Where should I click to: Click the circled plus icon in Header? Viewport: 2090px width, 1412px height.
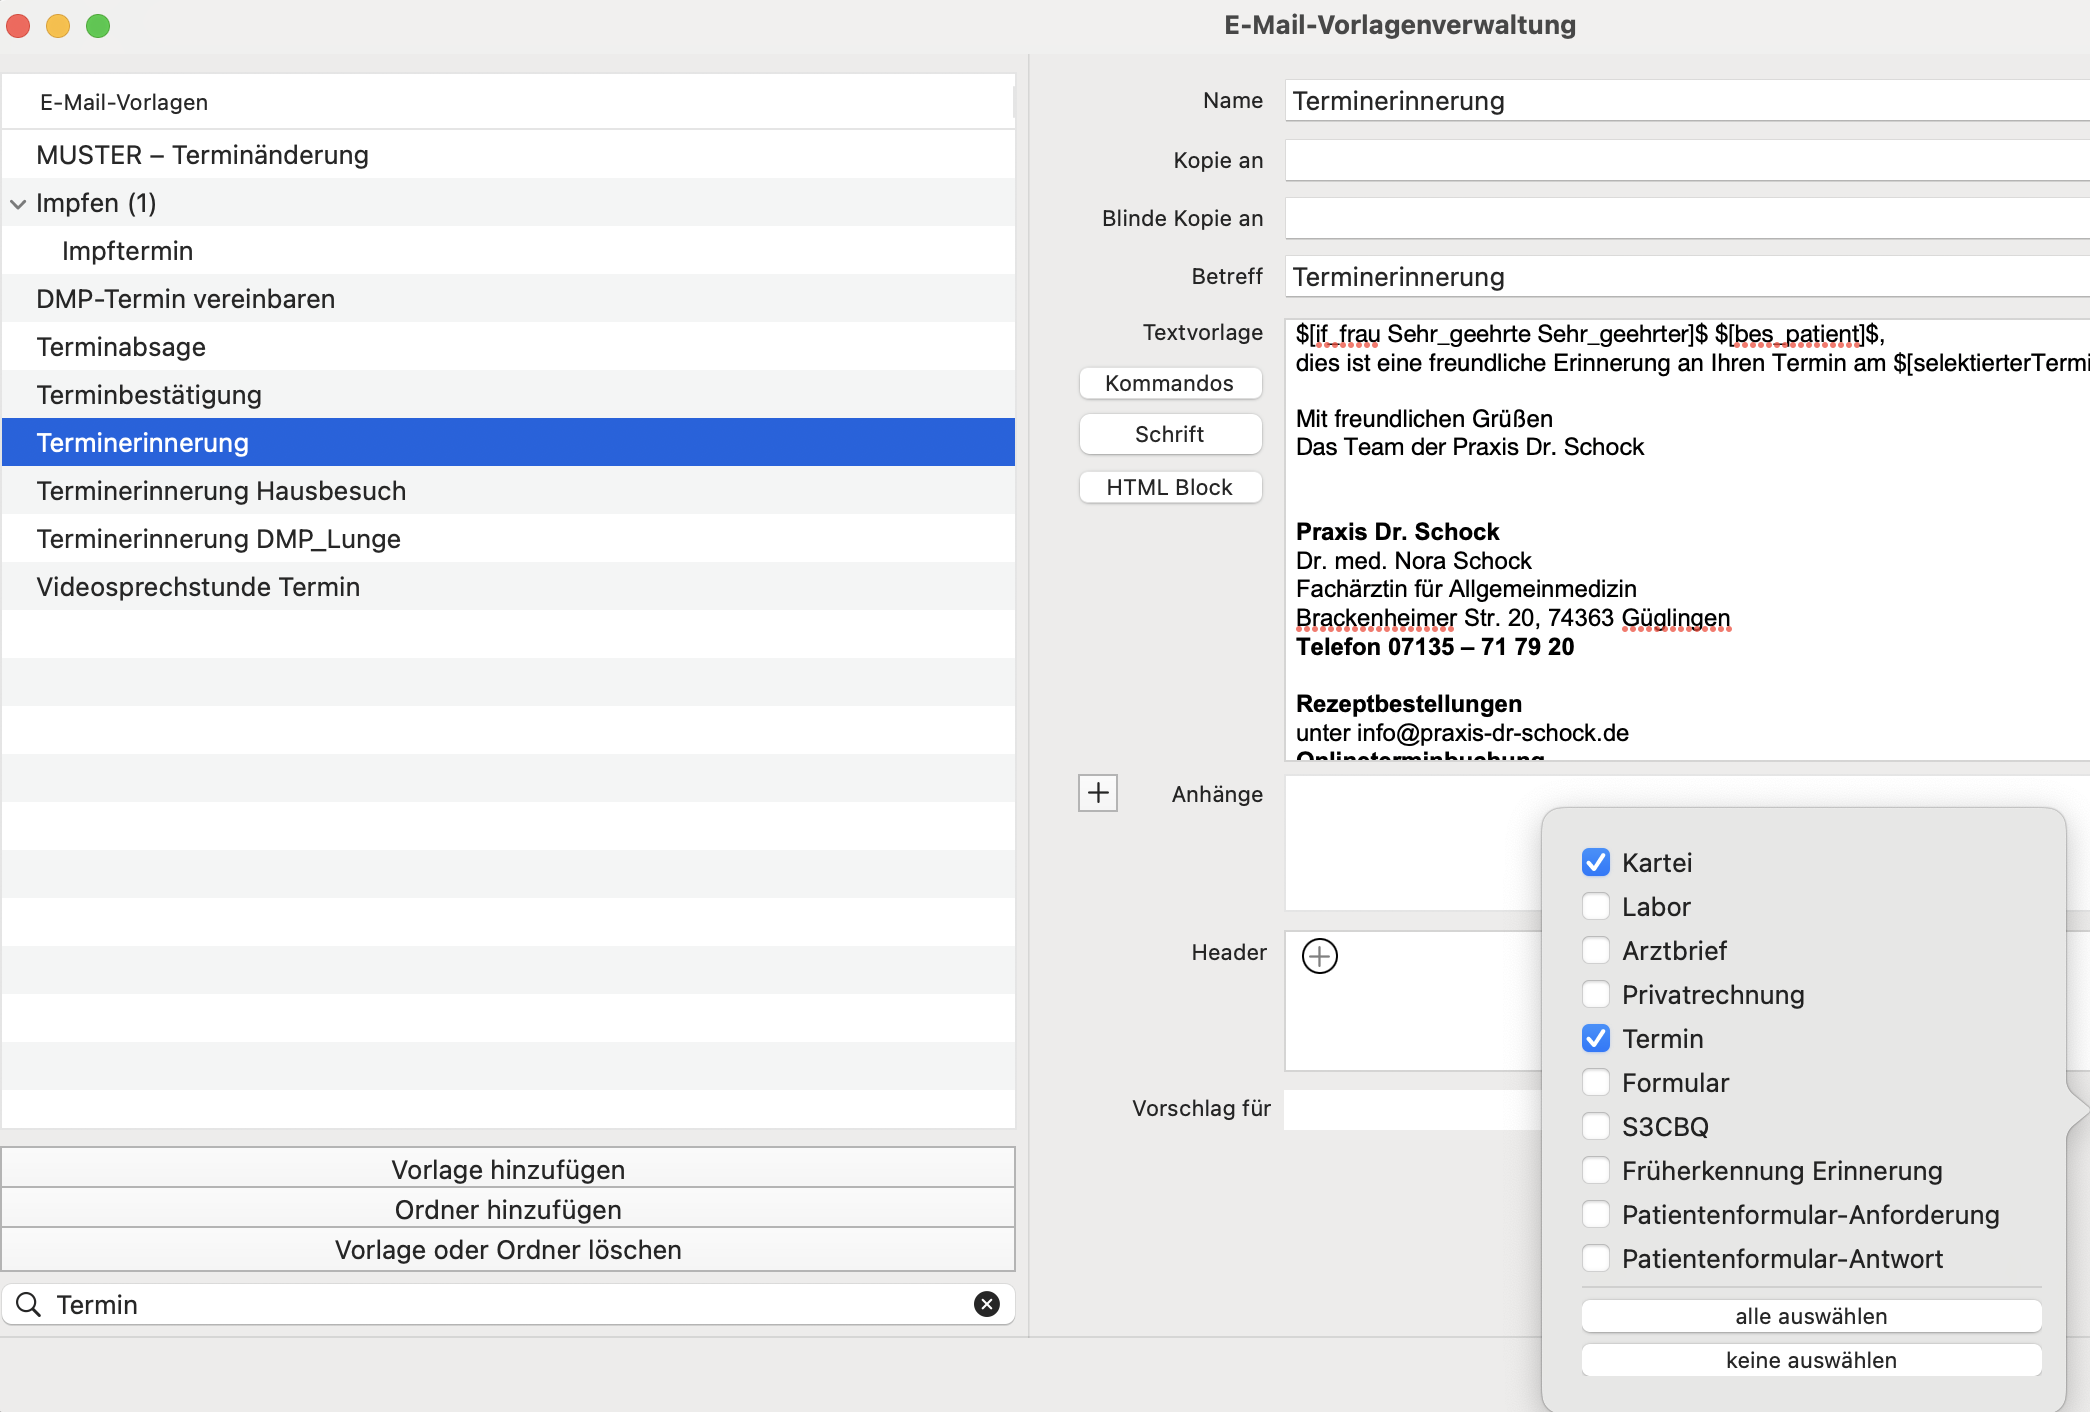pyautogui.click(x=1319, y=956)
